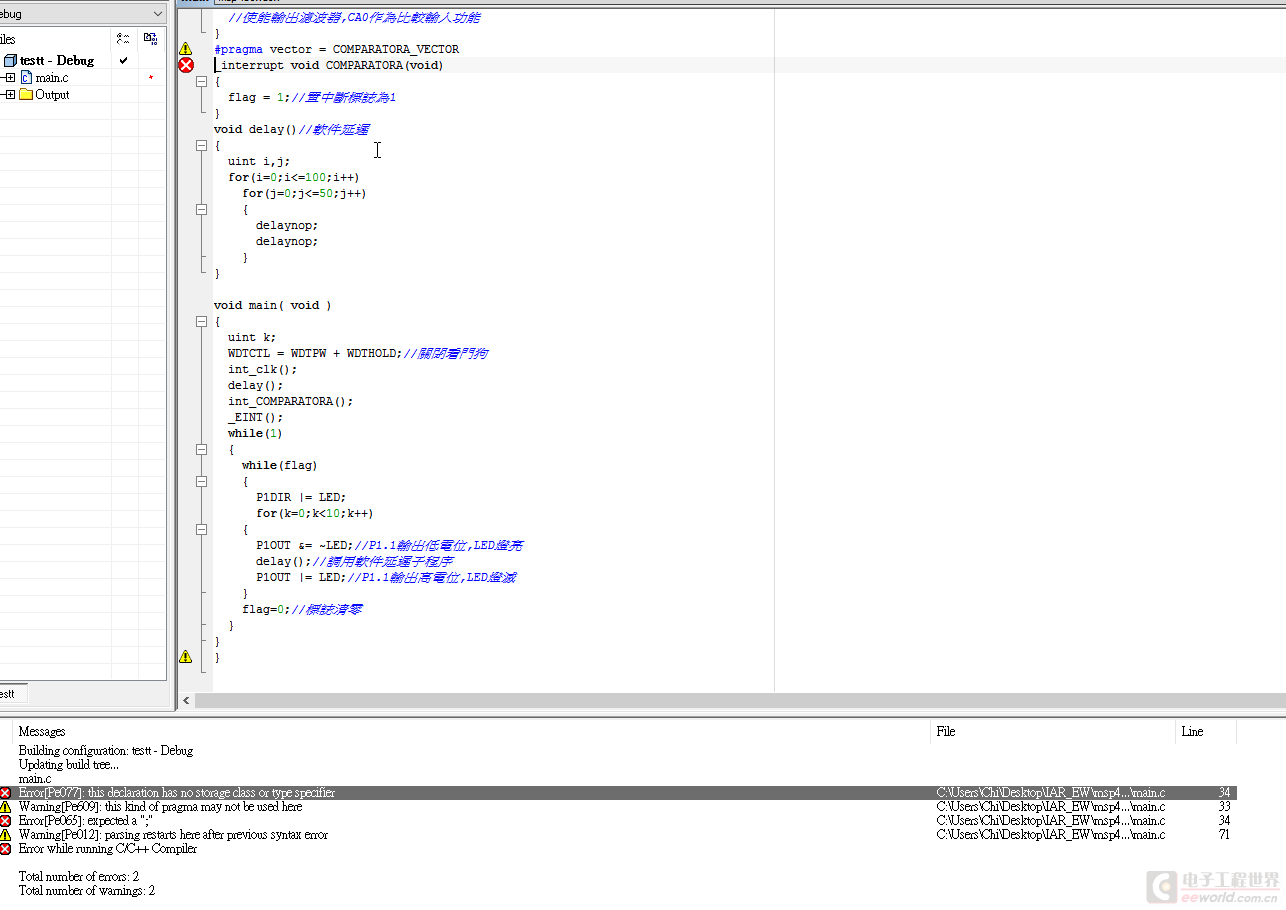Click the editor's horizontal scrollbar track
1286x910 pixels.
click(739, 701)
